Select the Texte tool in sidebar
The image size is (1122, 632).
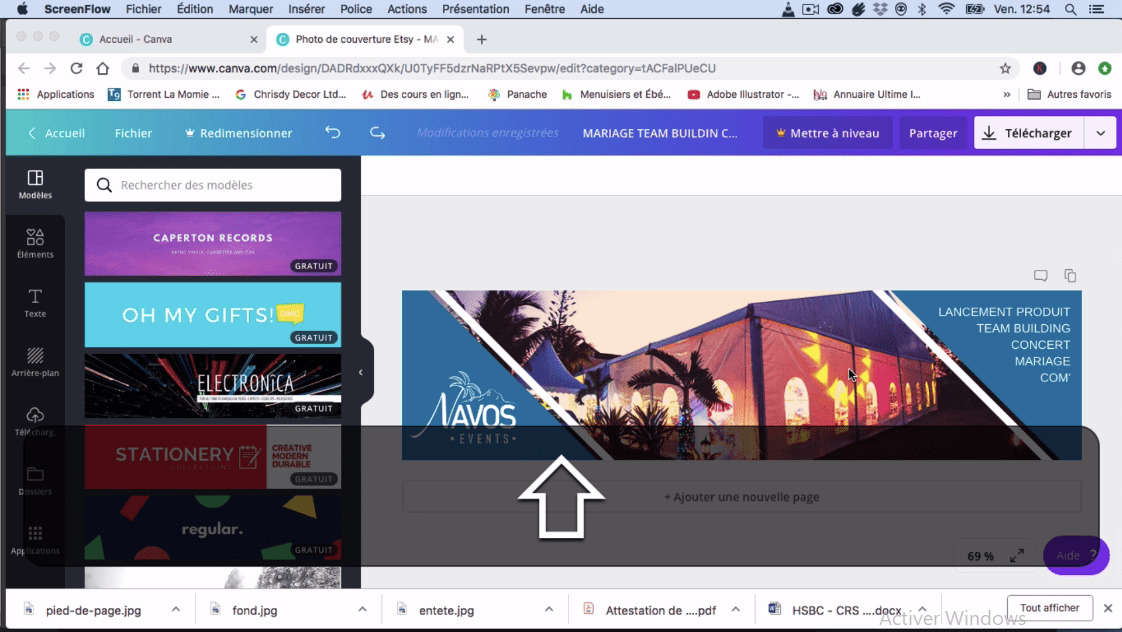[x=35, y=303]
